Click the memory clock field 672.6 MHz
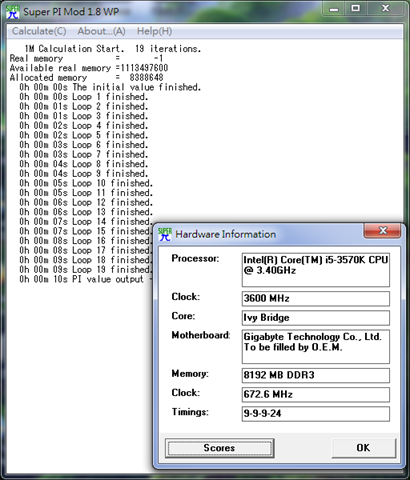410x480 pixels. click(x=316, y=395)
